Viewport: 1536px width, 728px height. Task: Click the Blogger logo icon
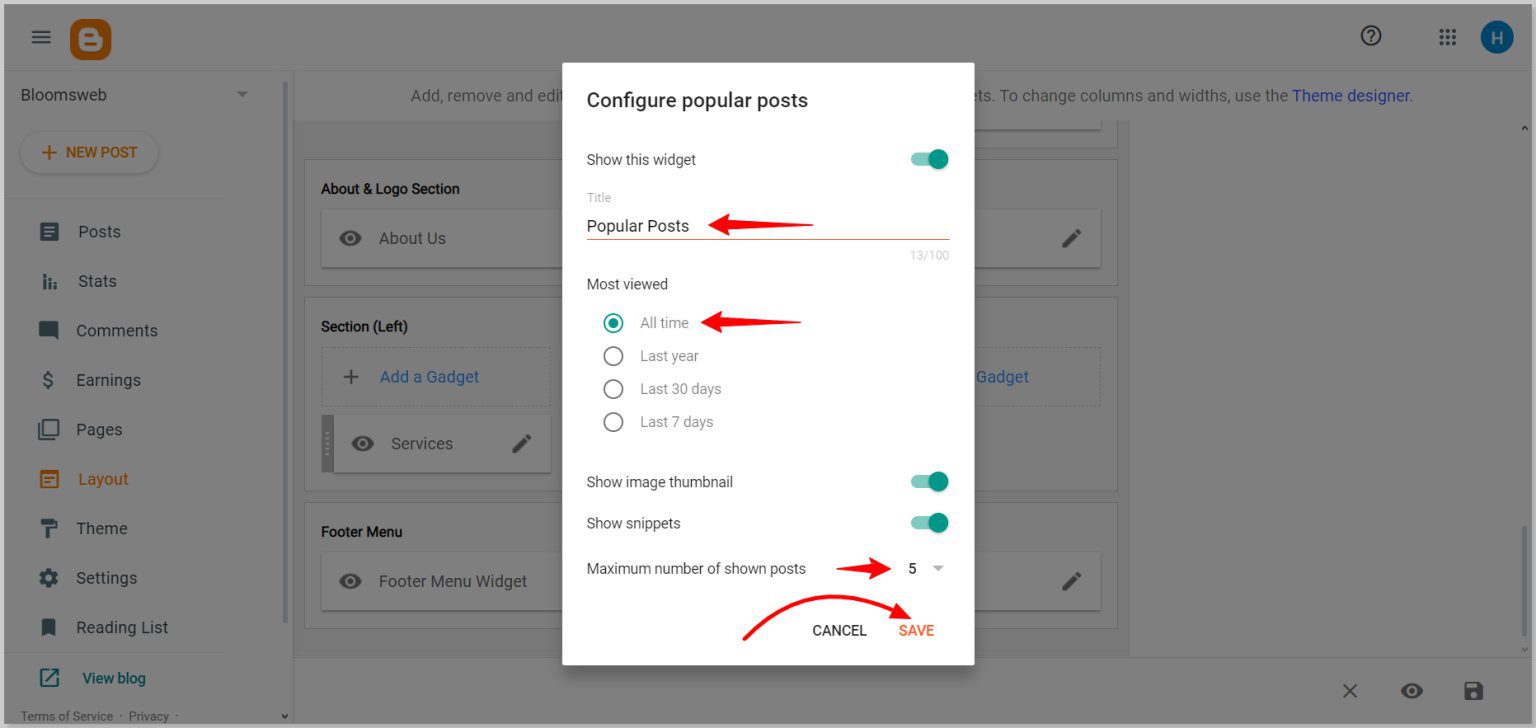tap(90, 37)
